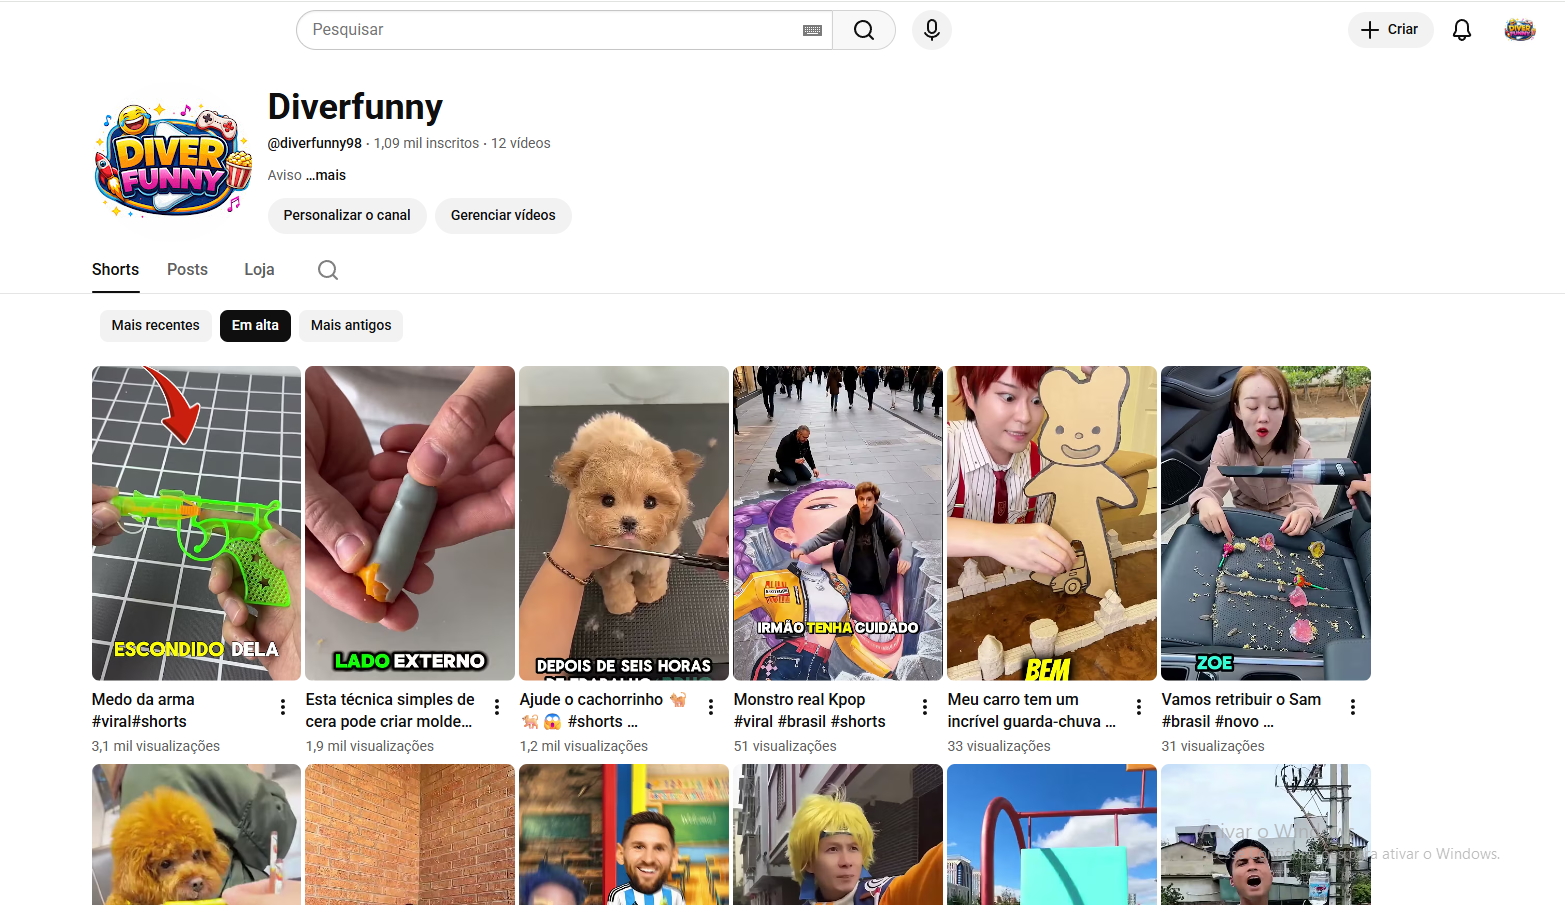Open options menu for Monstro real Kpop
Screen dimensions: 1565x905
point(925,707)
